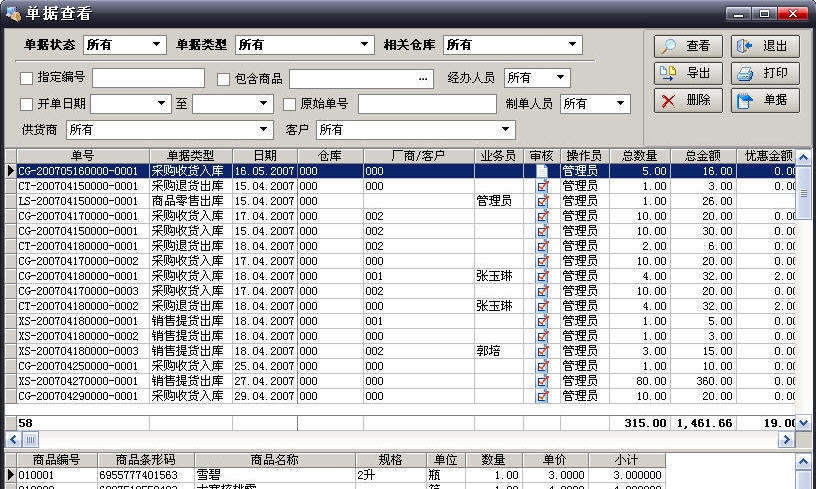The height and width of the screenshot is (489, 816).
Task: Toggle the 包含商品 checkbox
Action: coord(224,79)
